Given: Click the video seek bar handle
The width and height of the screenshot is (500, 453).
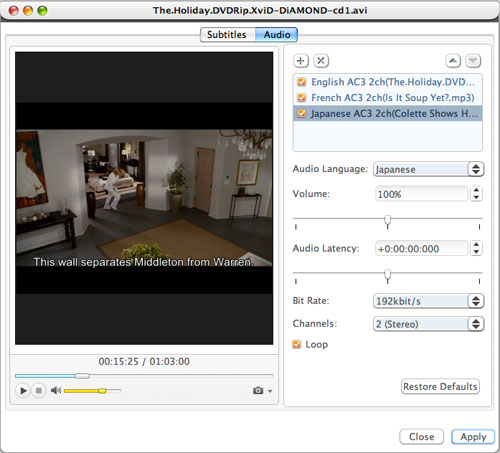Looking at the screenshot, I should point(82,376).
